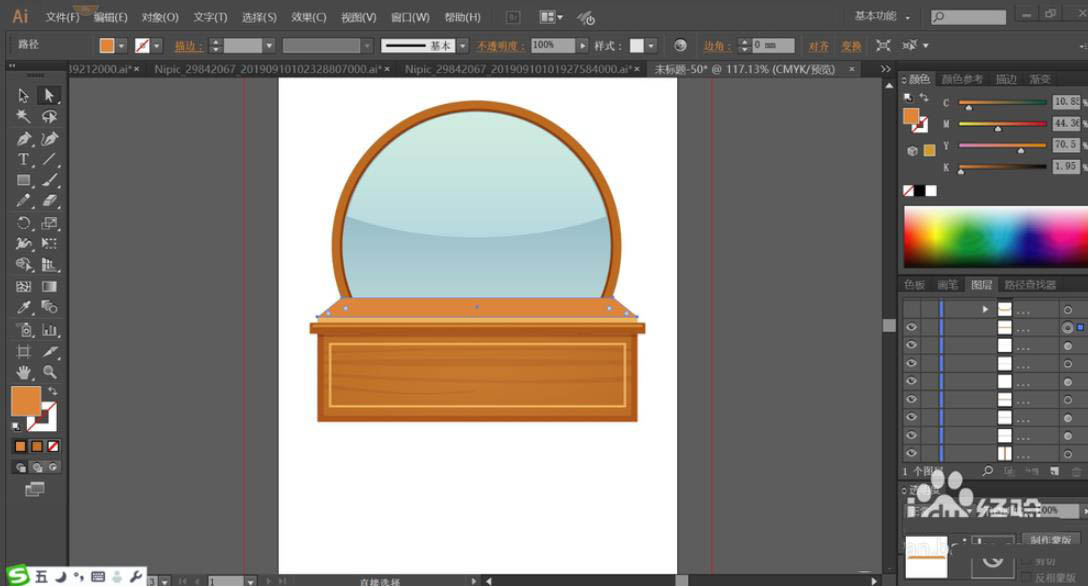
Task: Select the Eraser tool
Action: point(49,201)
